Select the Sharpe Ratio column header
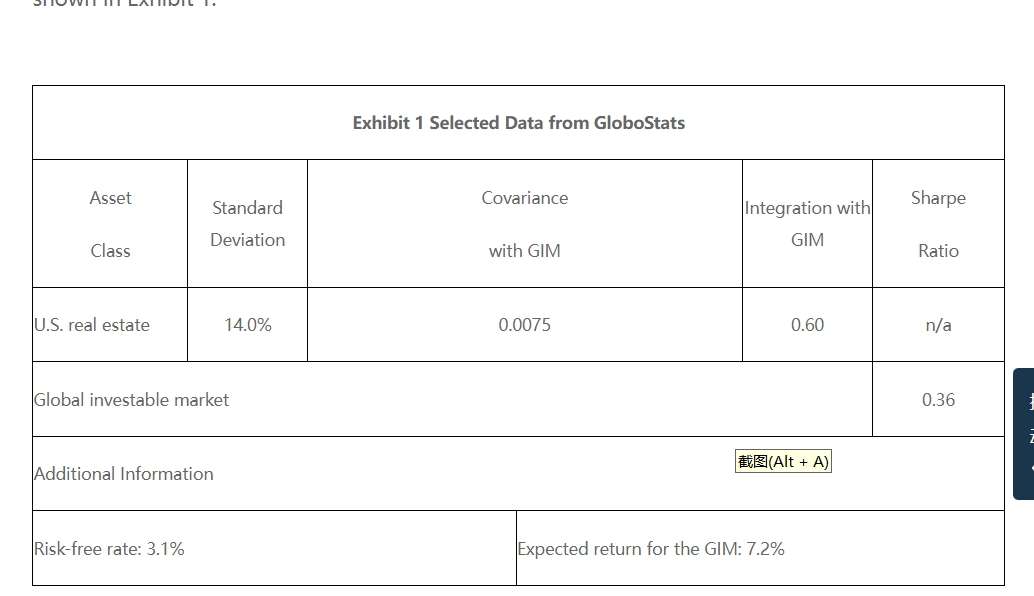This screenshot has width=1034, height=596. coord(938,224)
